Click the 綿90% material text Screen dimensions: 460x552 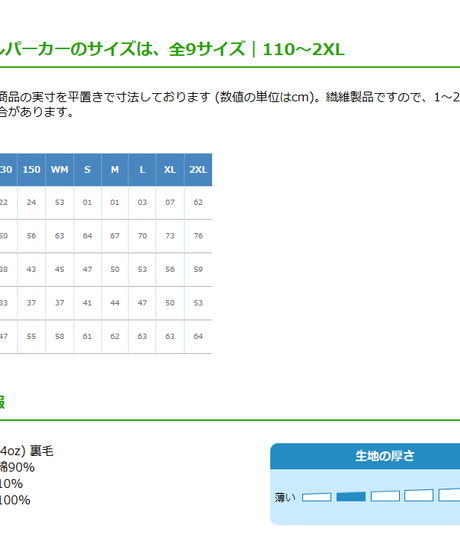(17, 467)
